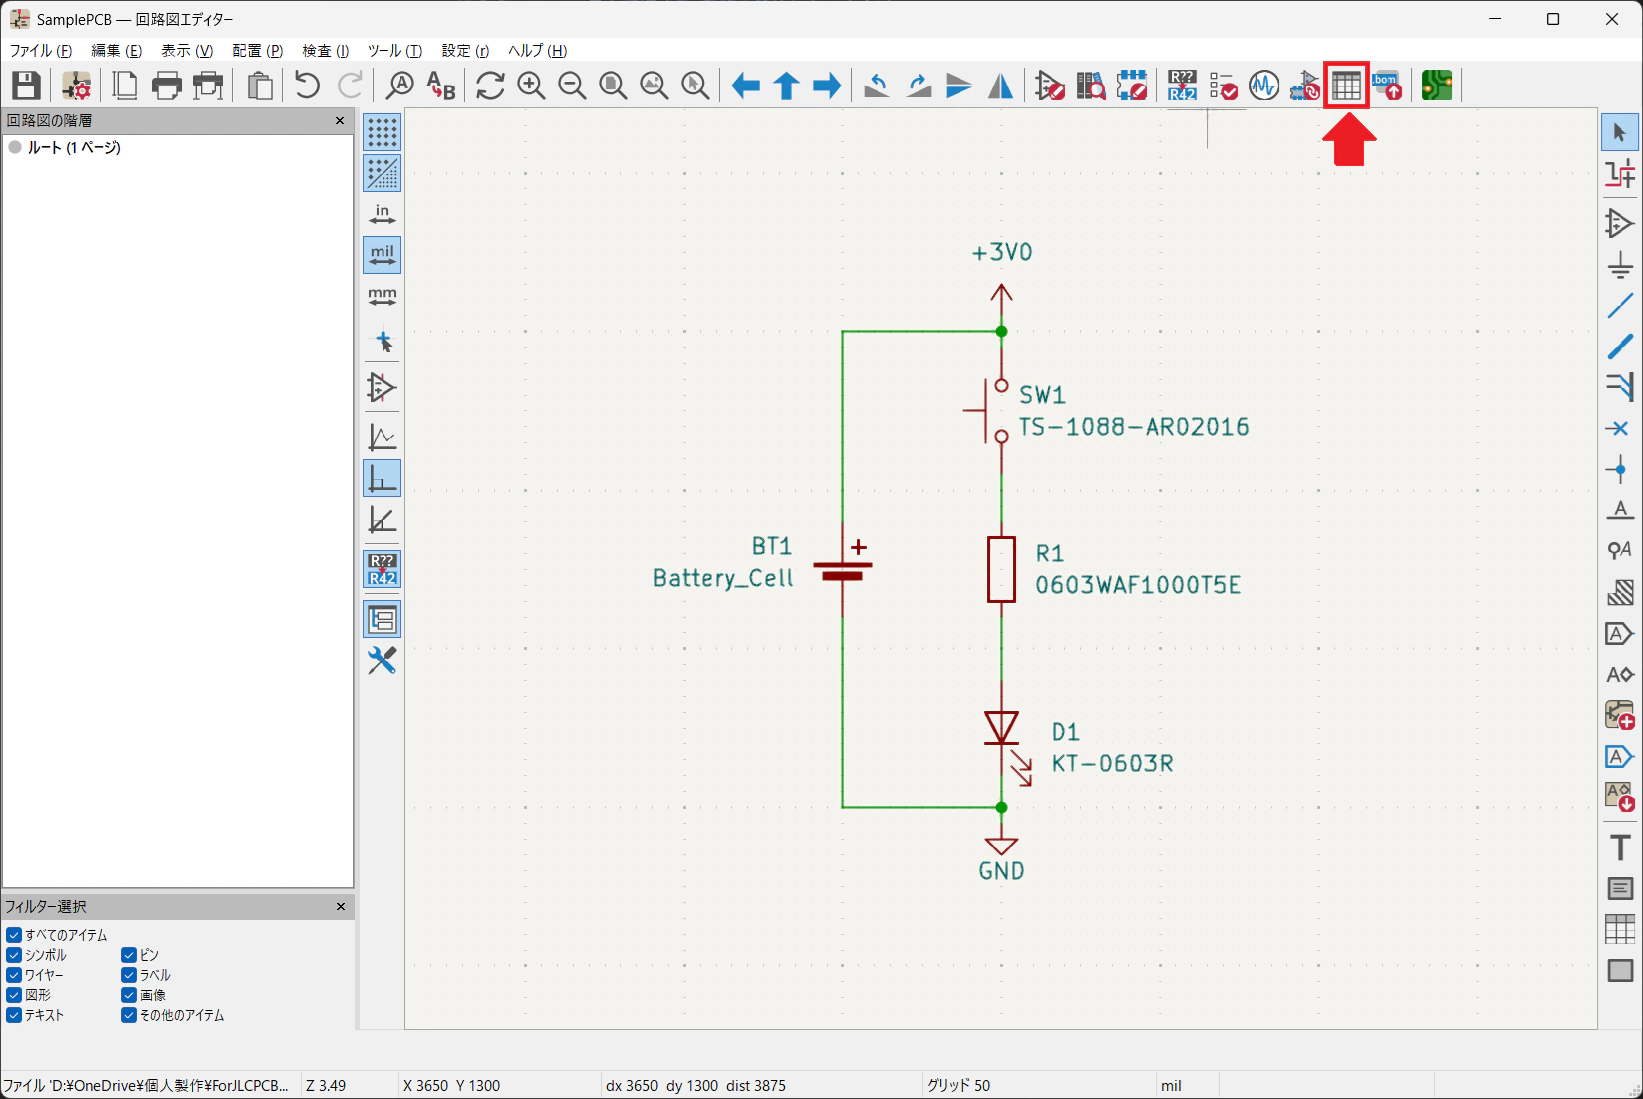Open the PCB editor
1643x1099 pixels.
pos(1437,86)
